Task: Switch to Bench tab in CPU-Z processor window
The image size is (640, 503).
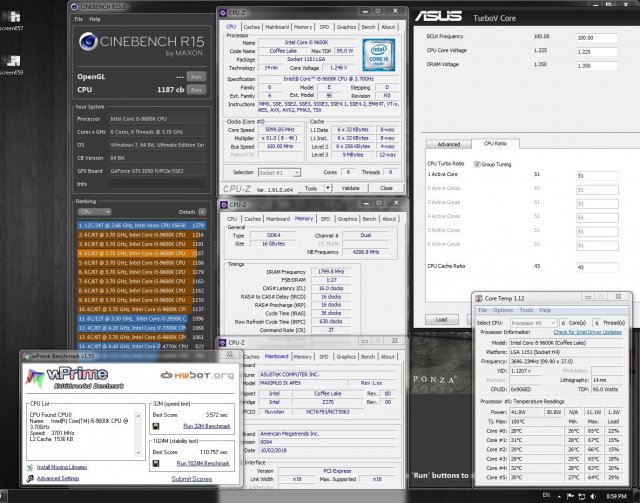Action: click(x=368, y=27)
